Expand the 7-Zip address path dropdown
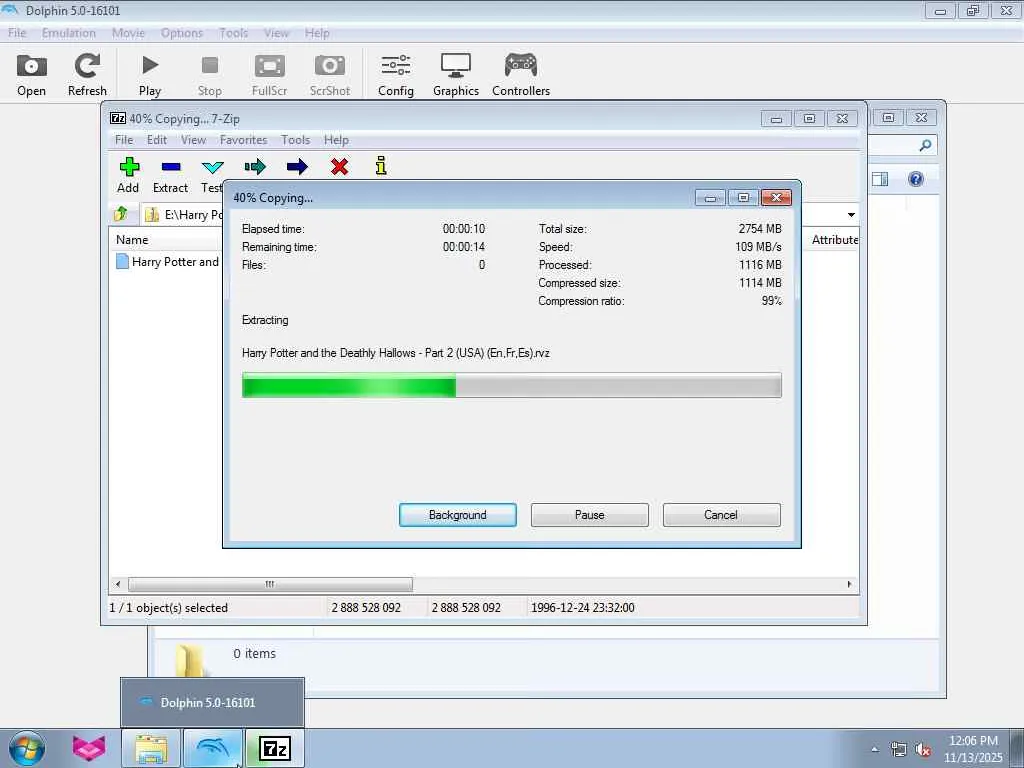Viewport: 1024px width, 768px height. [851, 215]
